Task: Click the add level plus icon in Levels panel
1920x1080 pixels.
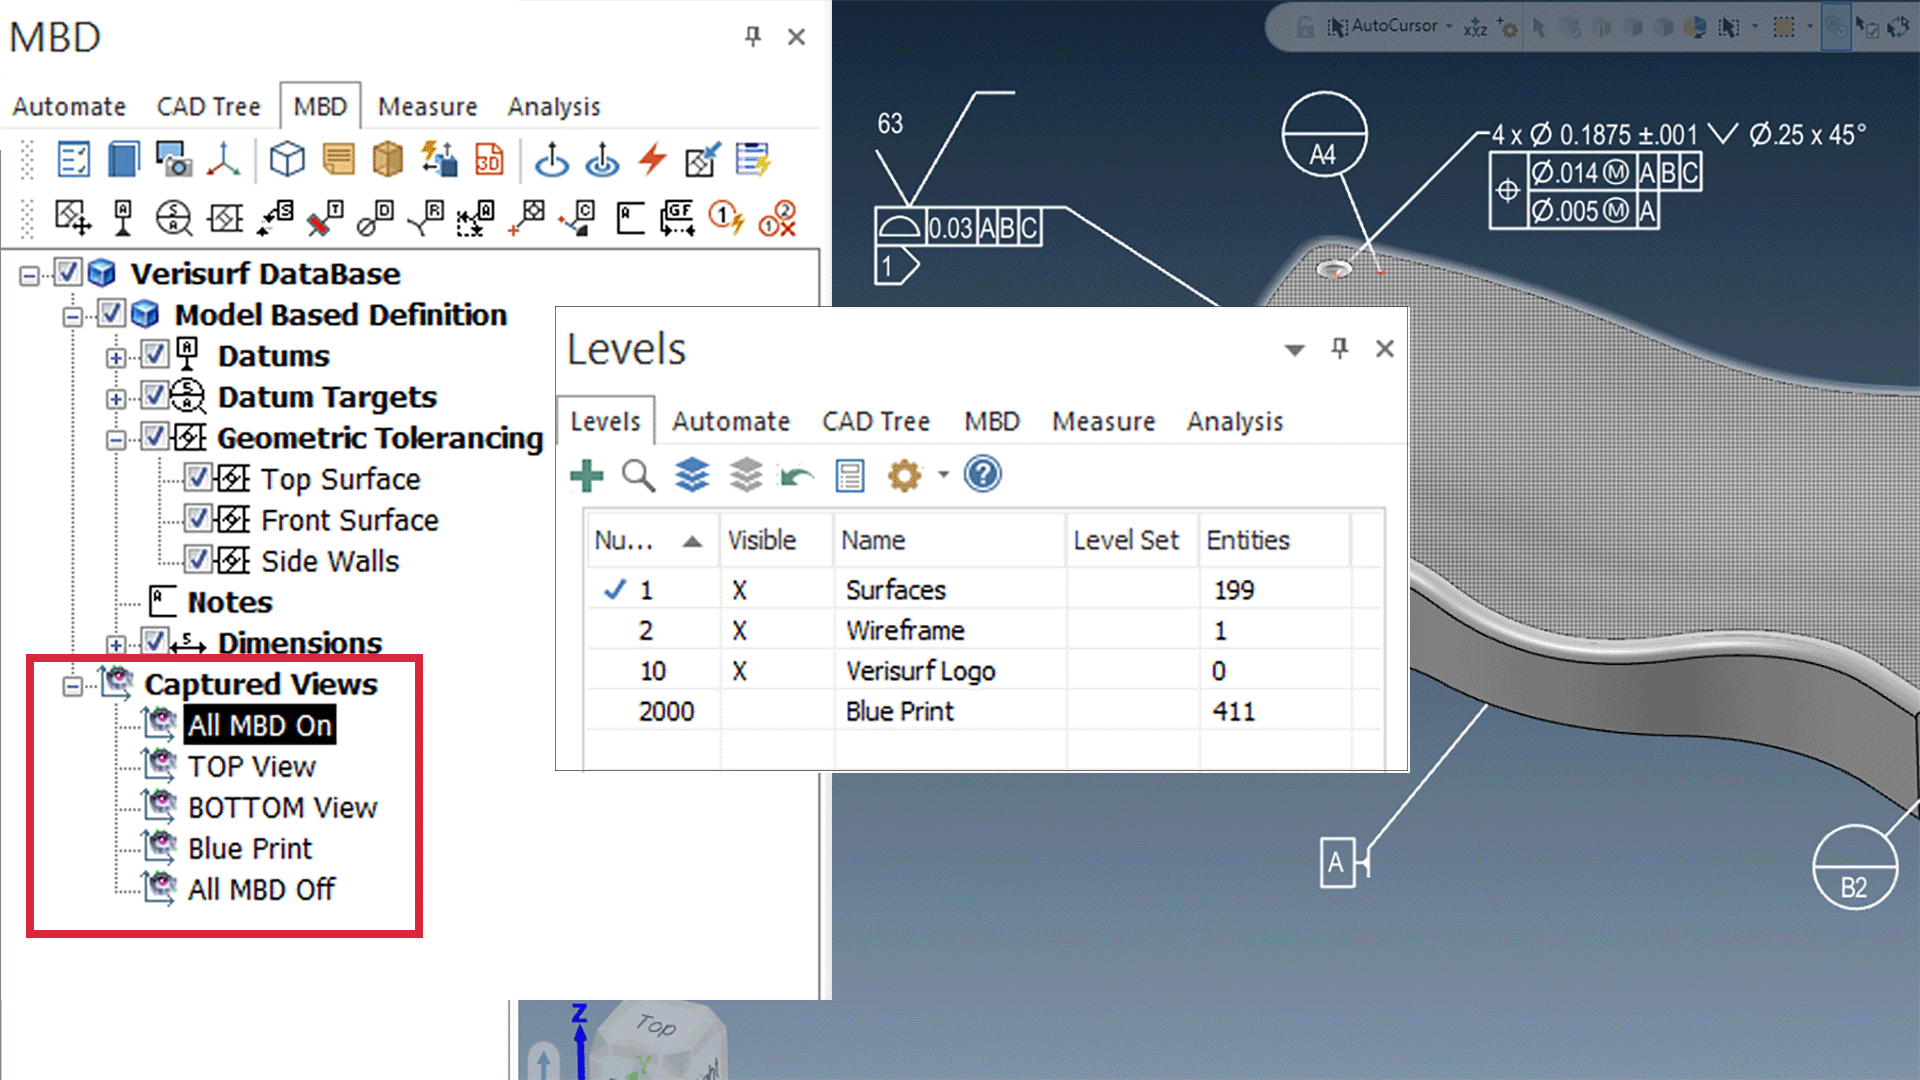Action: tap(588, 475)
